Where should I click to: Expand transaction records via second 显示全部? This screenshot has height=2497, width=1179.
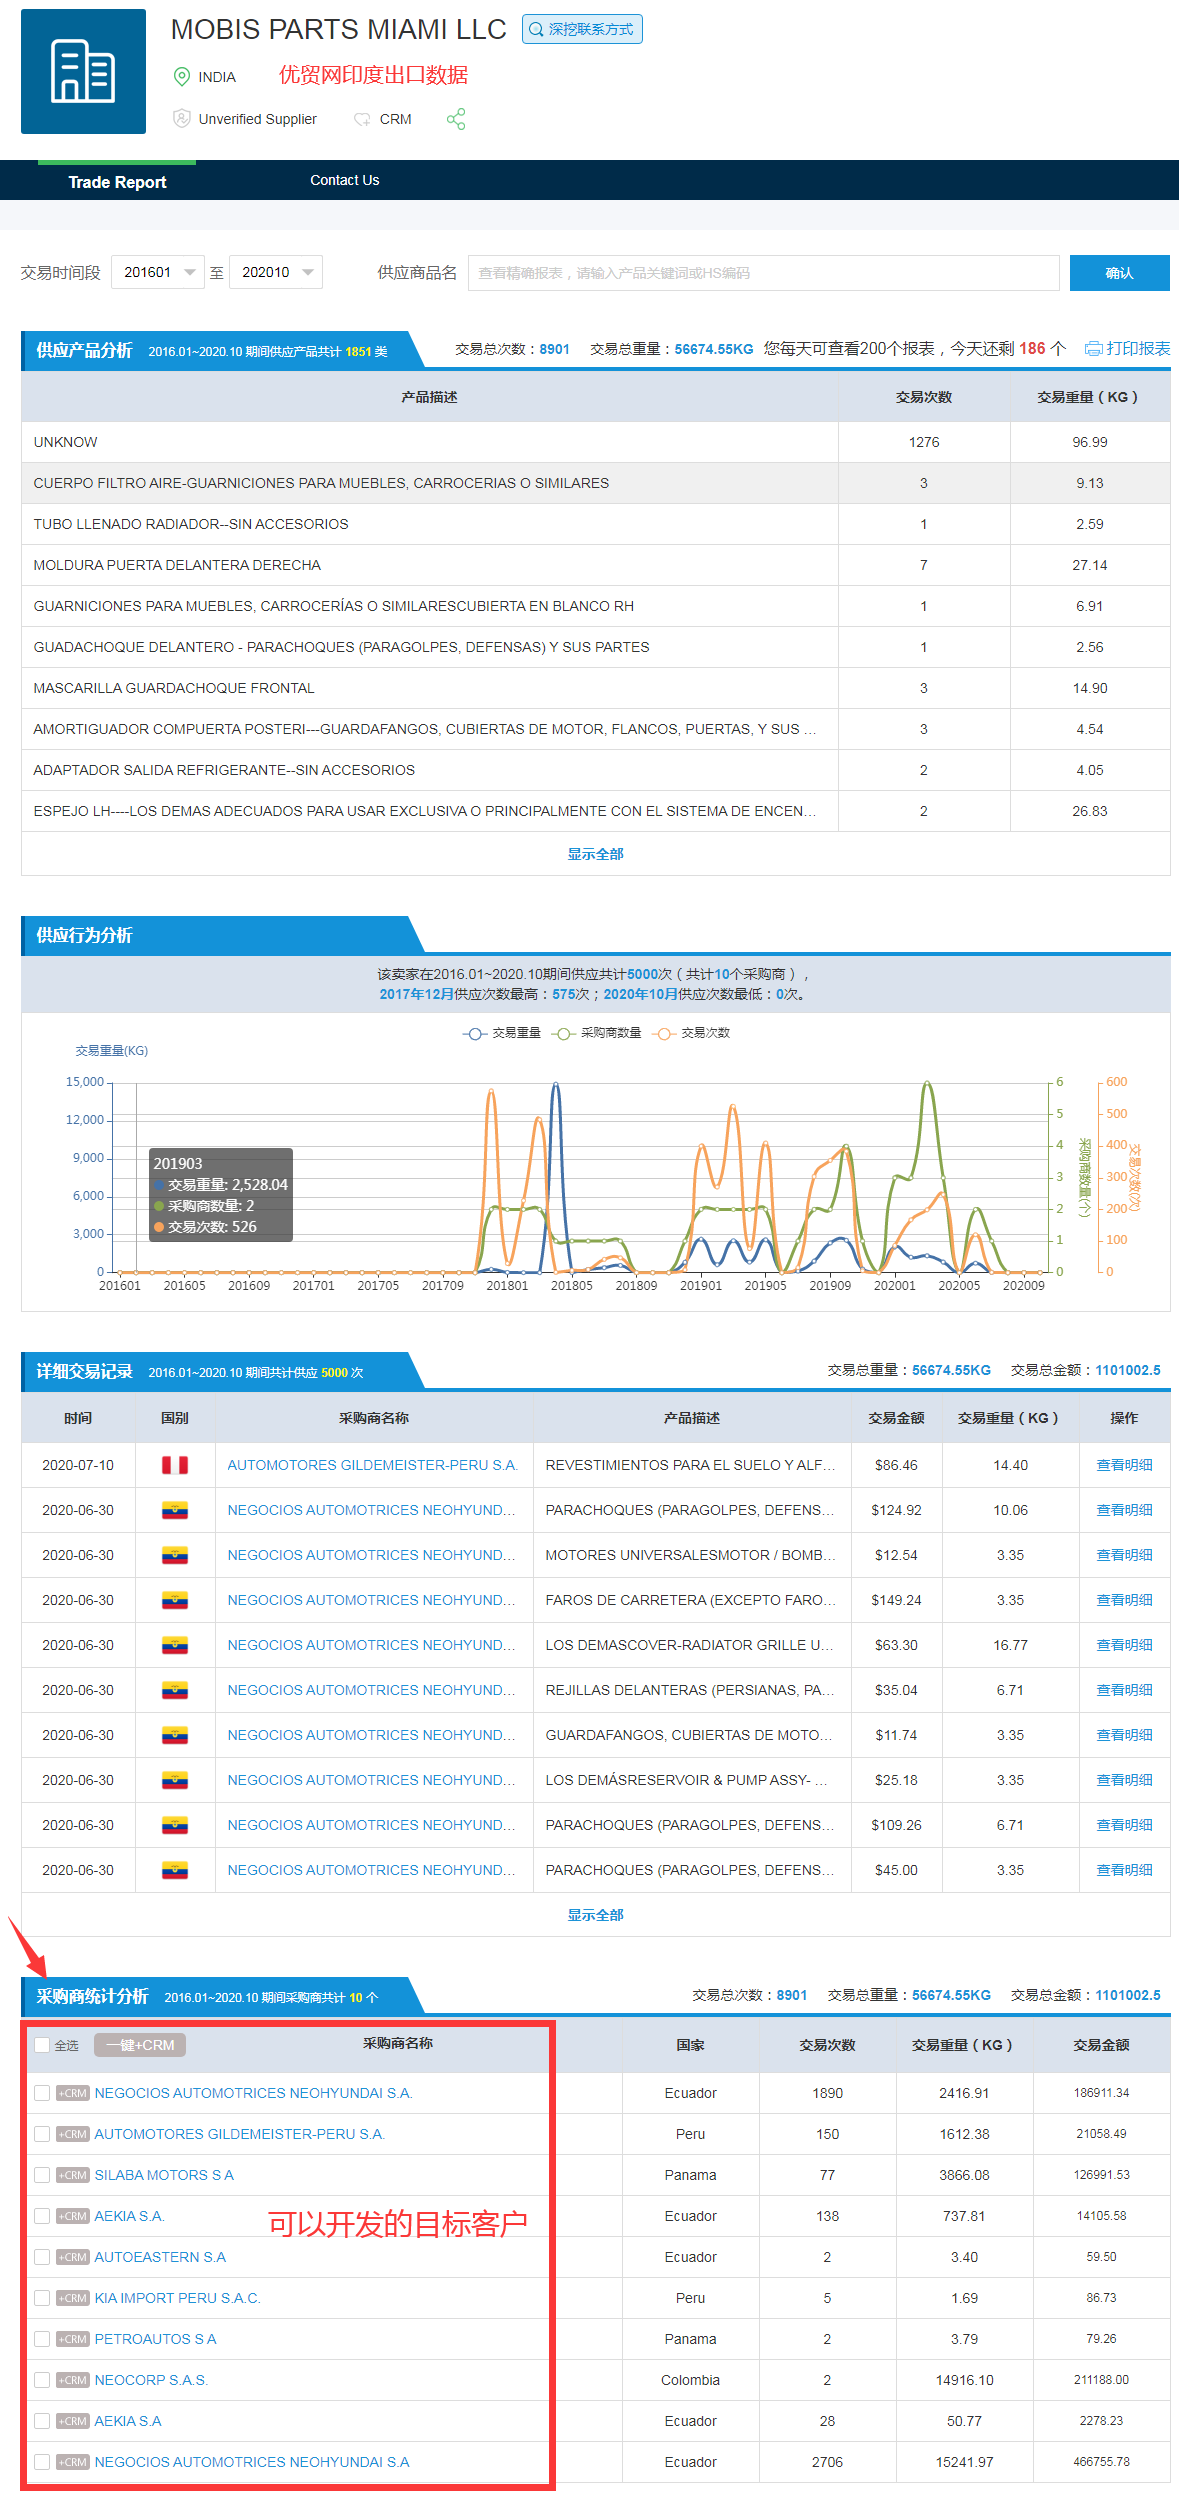[595, 1915]
